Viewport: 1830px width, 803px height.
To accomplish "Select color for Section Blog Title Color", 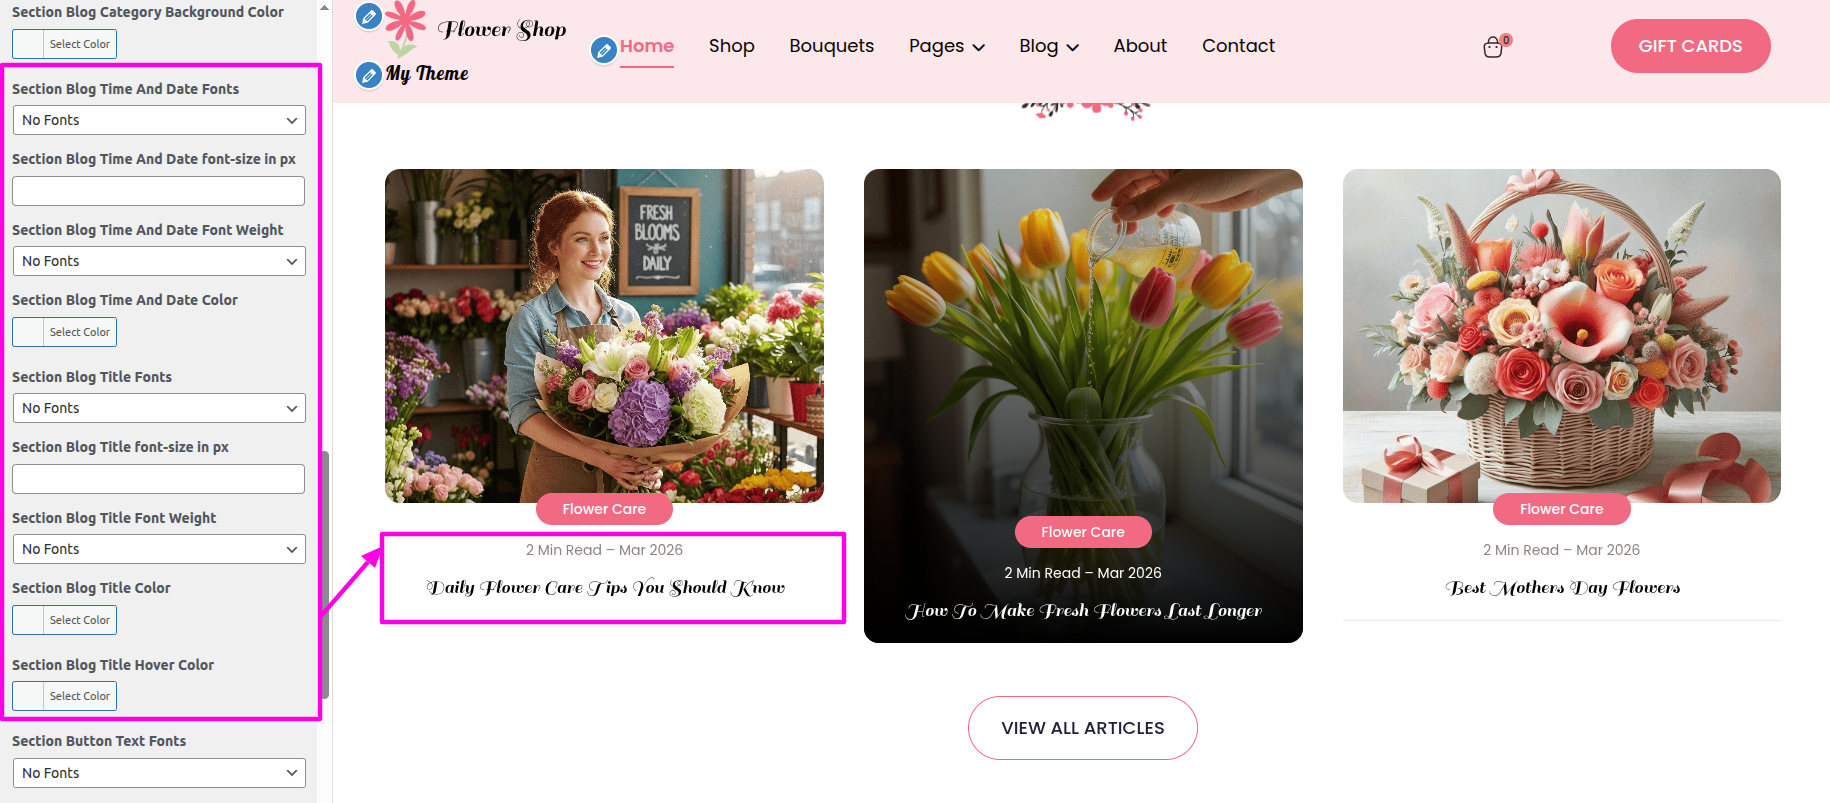I will (x=65, y=620).
